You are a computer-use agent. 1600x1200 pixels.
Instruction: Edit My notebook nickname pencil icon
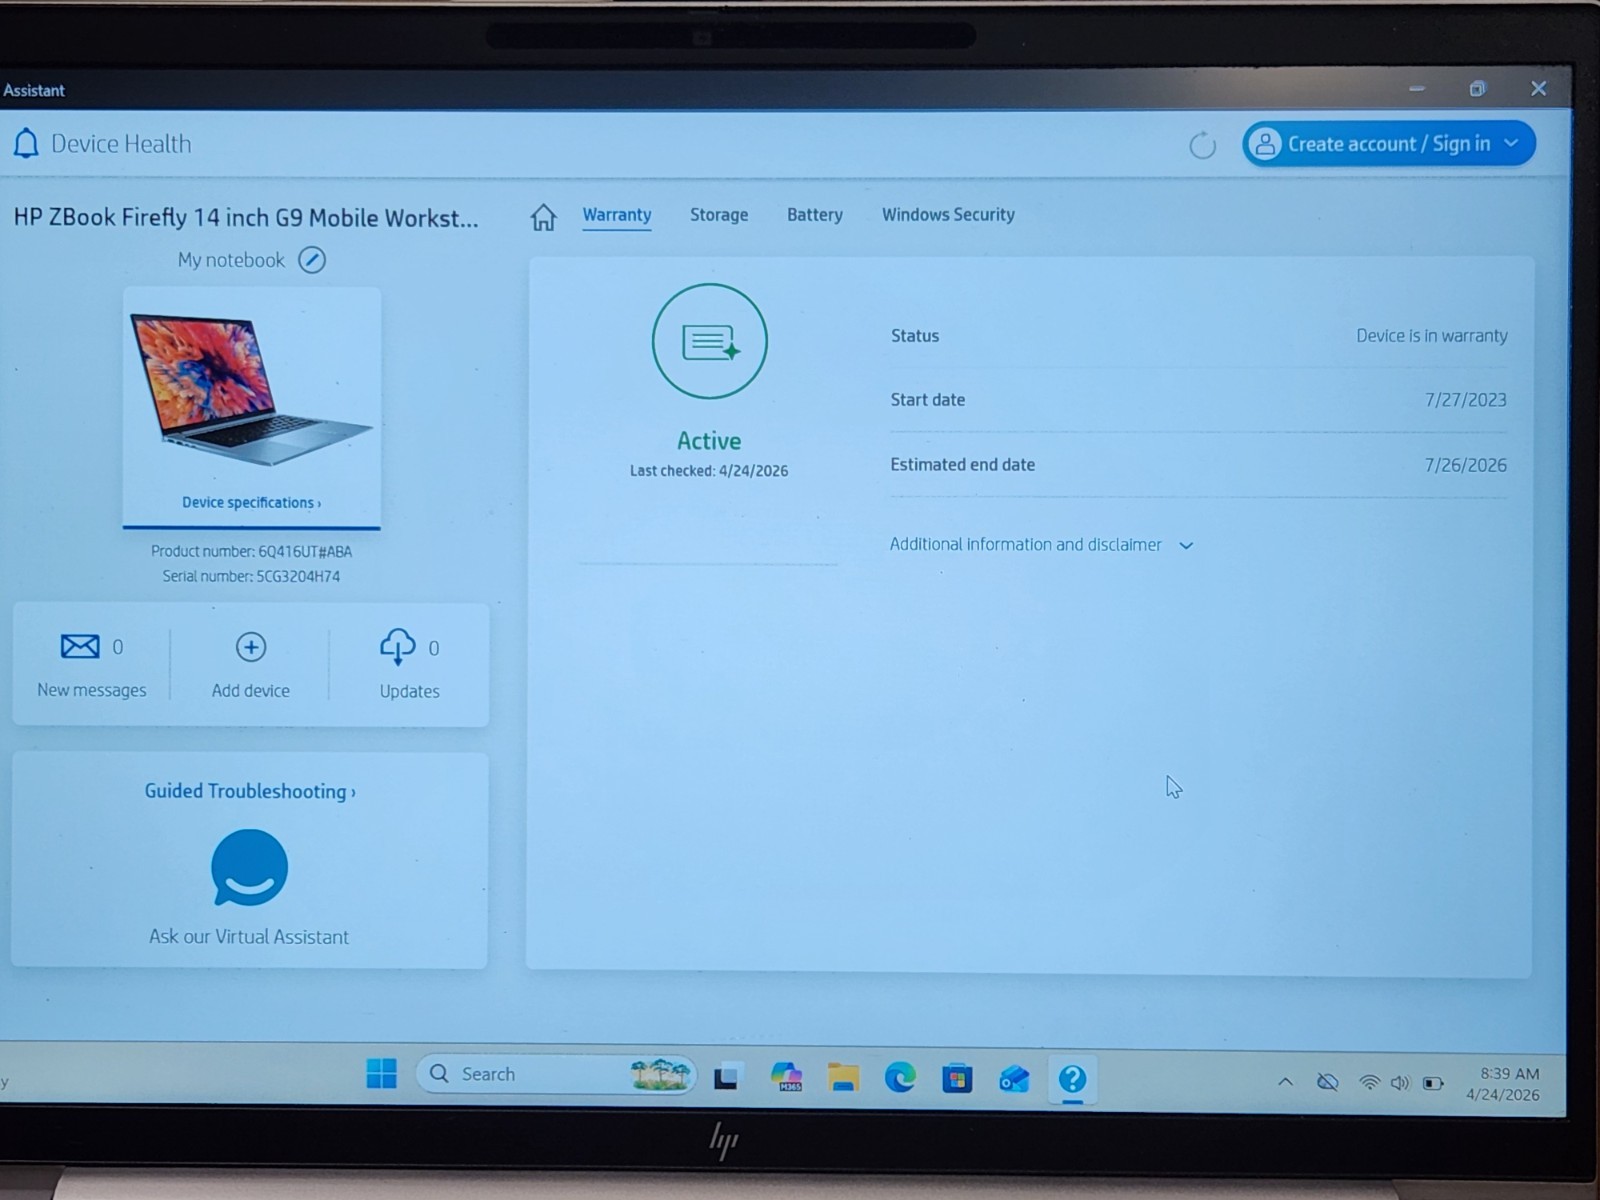pos(312,260)
